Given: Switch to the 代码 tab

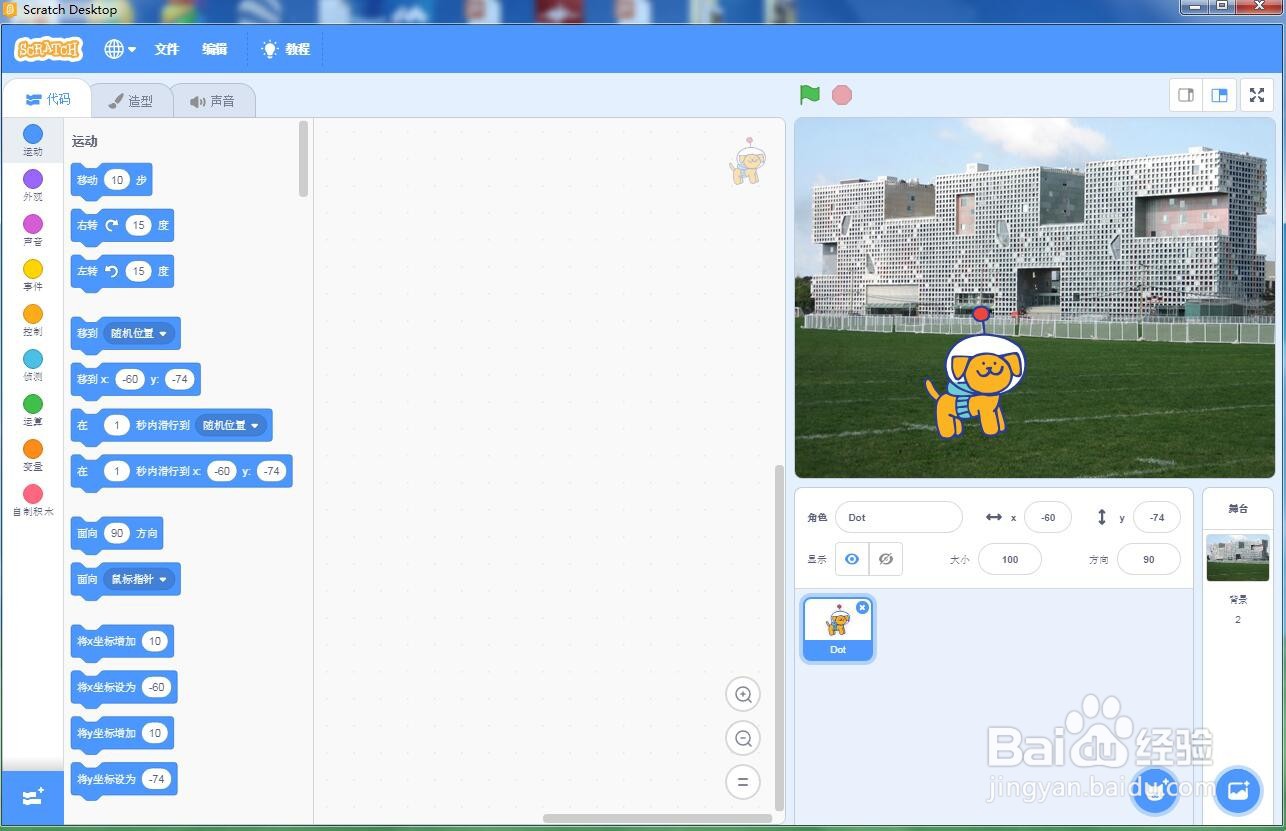Looking at the screenshot, I should (x=48, y=99).
